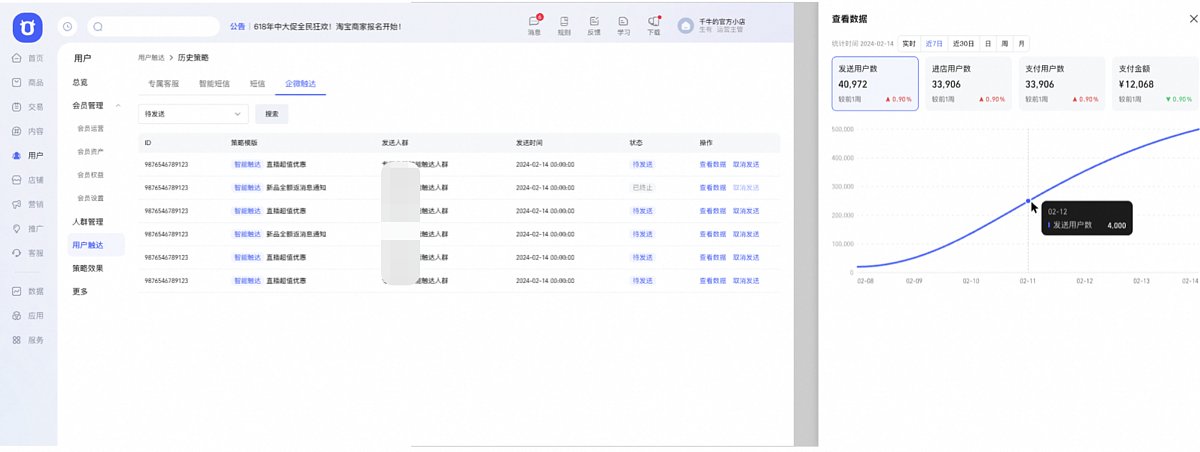The image size is (1200, 452).
Task: Click the 发送时间 column header
Action: (x=530, y=143)
